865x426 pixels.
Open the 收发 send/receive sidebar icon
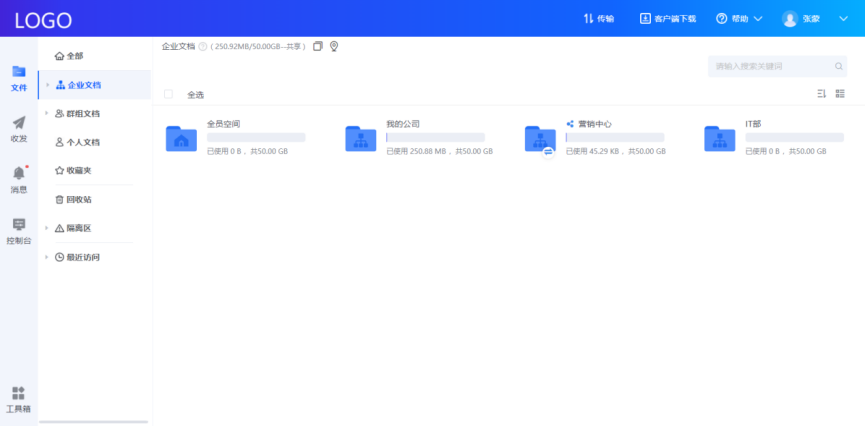(19, 124)
